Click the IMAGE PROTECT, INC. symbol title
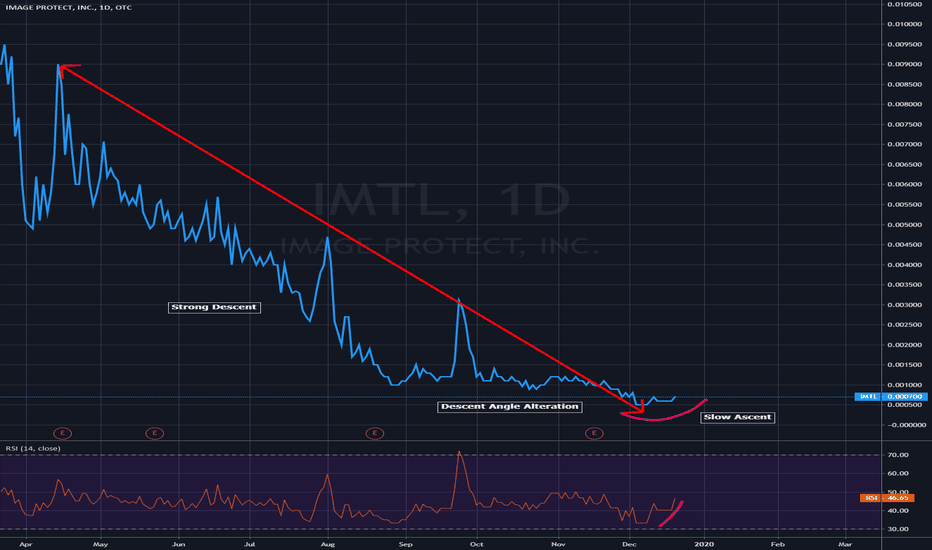Image resolution: width=932 pixels, height=550 pixels. 69,7
